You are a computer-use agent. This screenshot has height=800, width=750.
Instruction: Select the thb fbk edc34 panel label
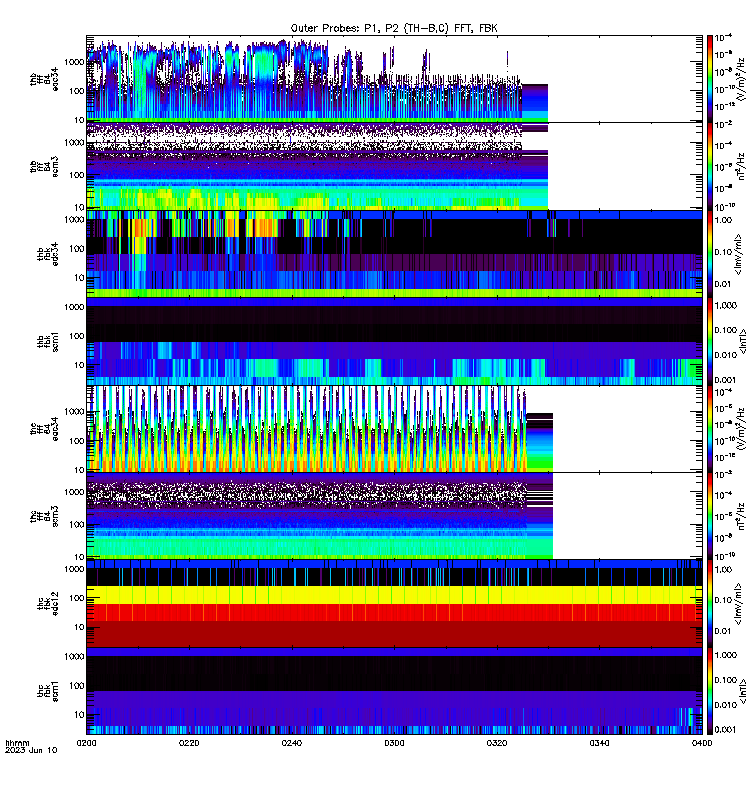point(47,254)
